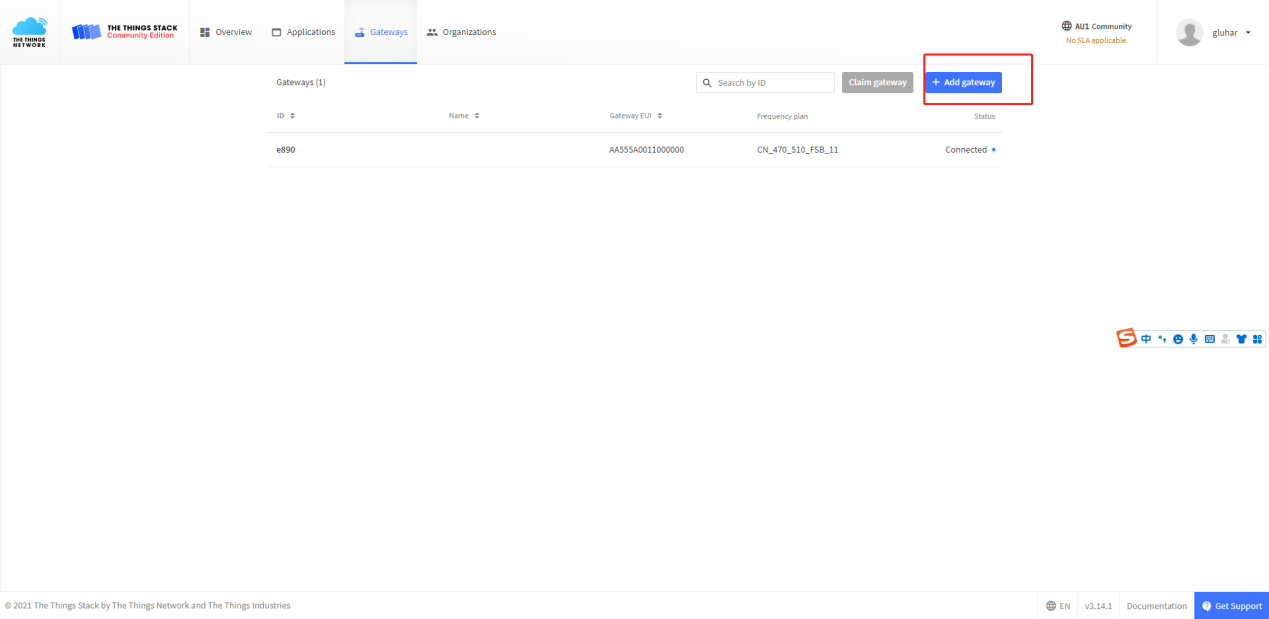Toggle Sogou Chinese/English input mode
This screenshot has width=1269, height=619.
tap(1146, 339)
